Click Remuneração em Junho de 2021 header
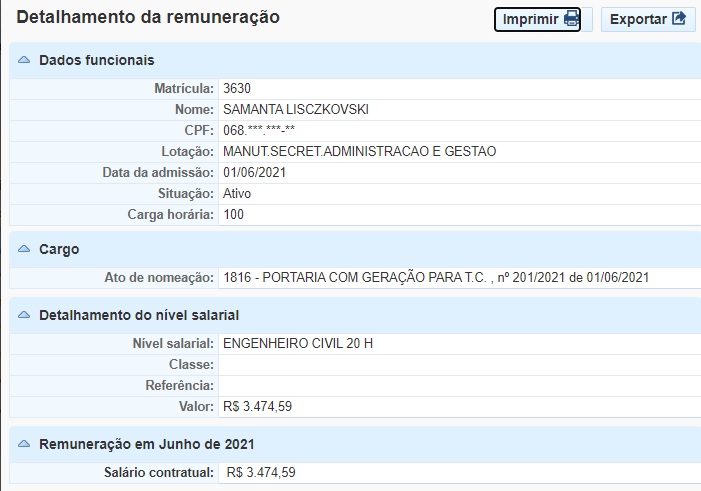The image size is (701, 491). (148, 442)
